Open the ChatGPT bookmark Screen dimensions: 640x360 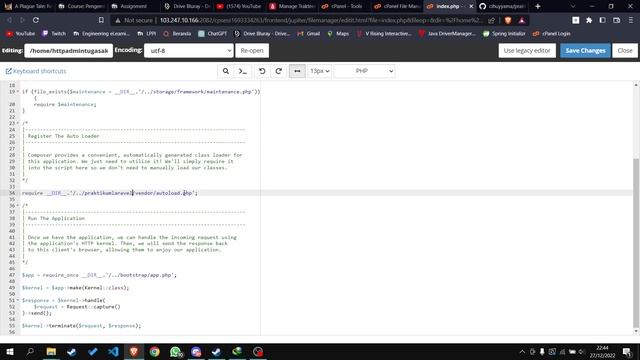coord(212,33)
